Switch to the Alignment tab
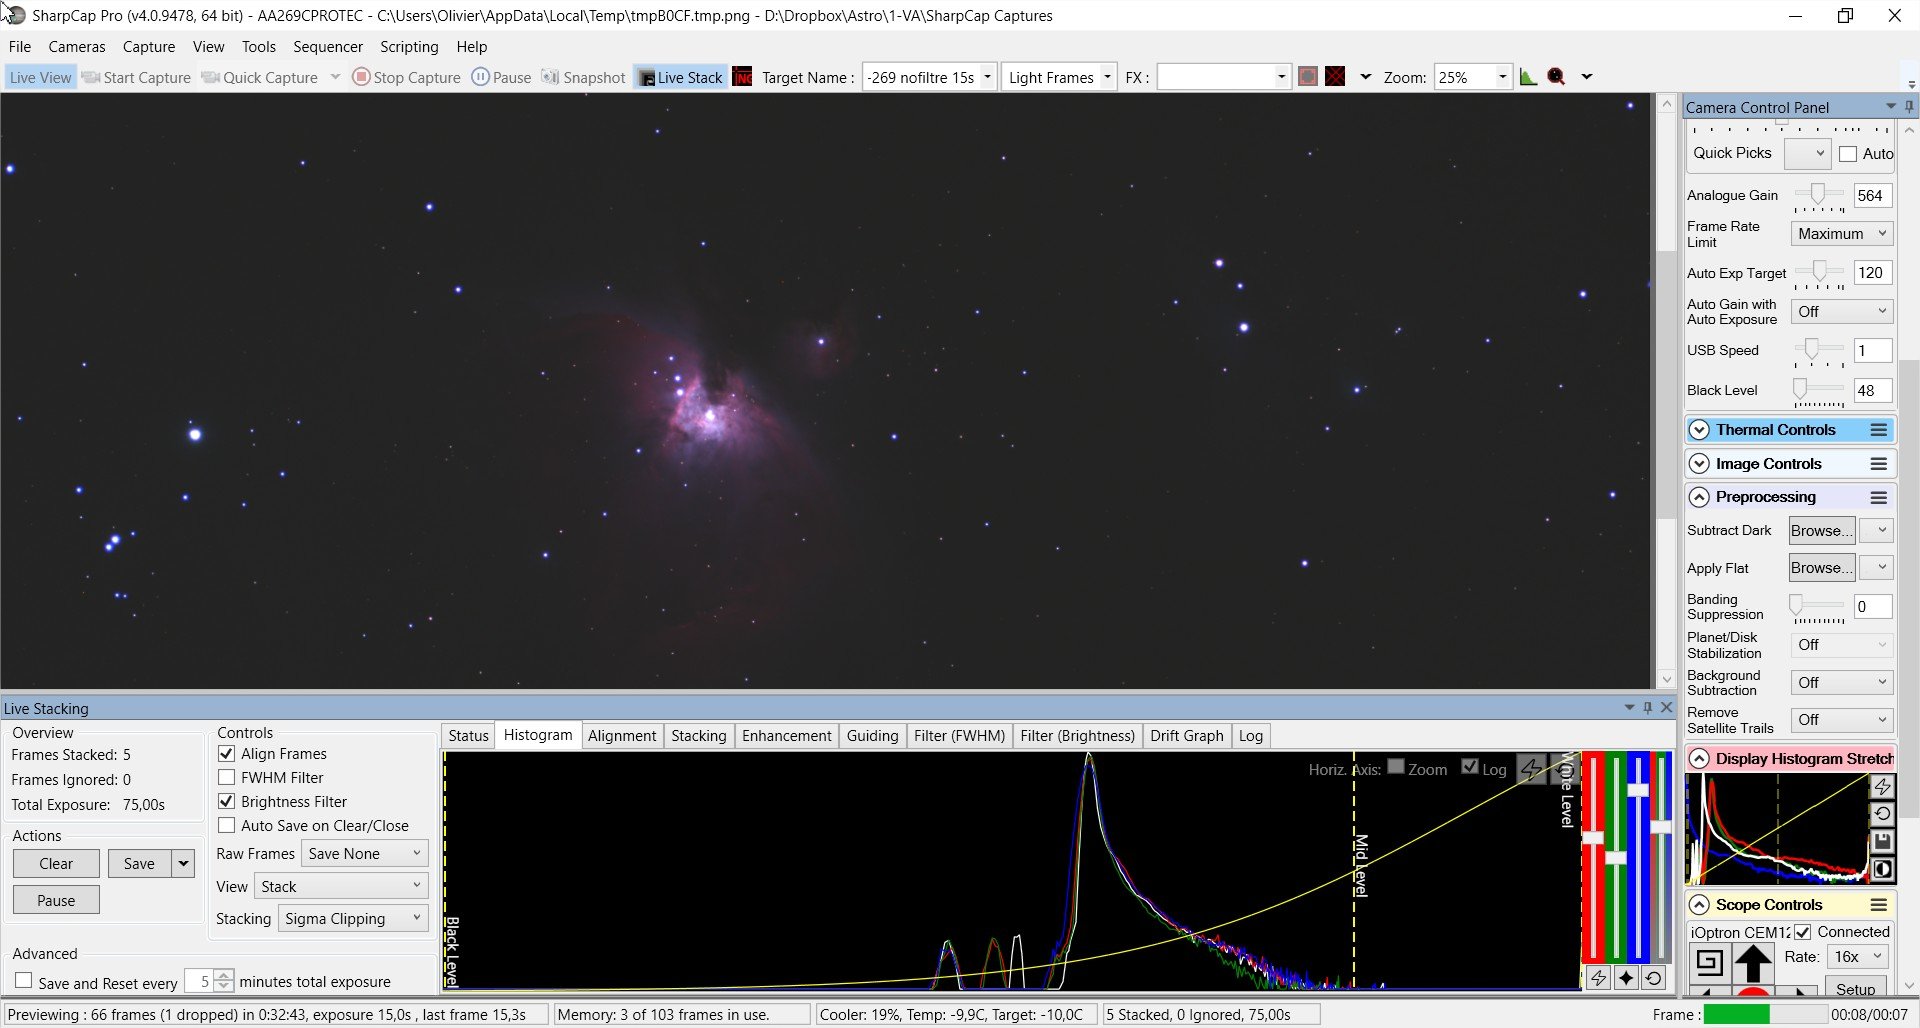 tap(621, 735)
